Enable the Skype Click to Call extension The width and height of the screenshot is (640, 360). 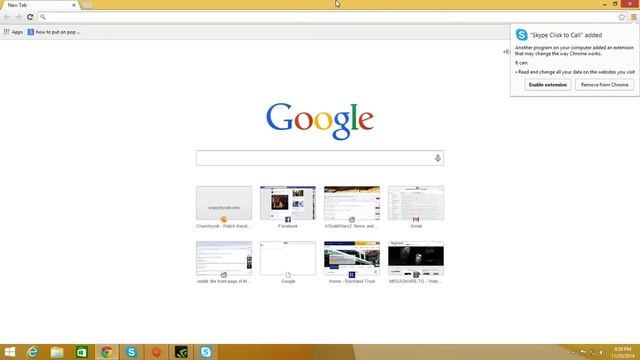point(547,85)
